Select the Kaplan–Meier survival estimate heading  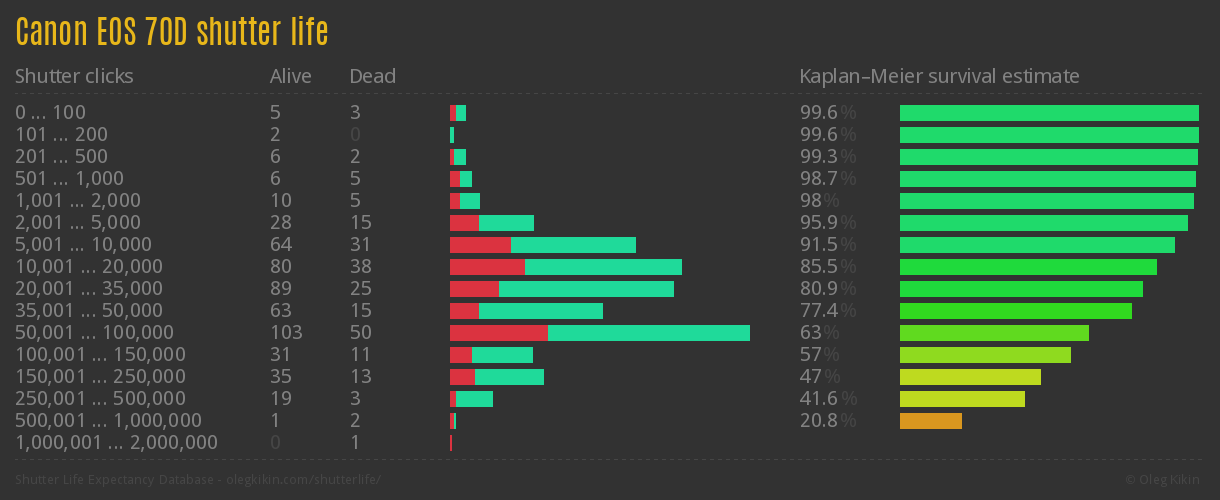coord(939,76)
